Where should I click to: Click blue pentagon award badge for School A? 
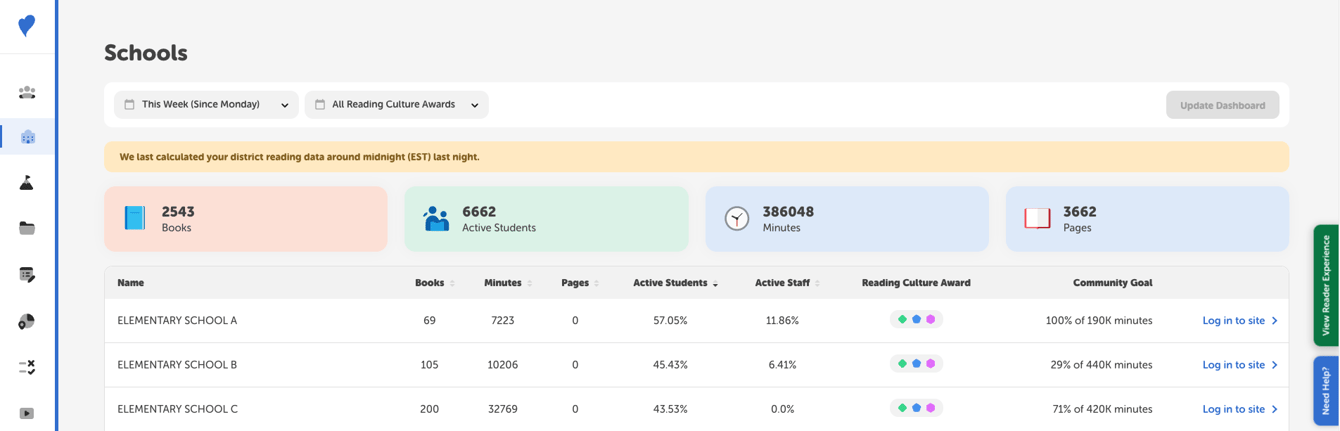tap(916, 320)
